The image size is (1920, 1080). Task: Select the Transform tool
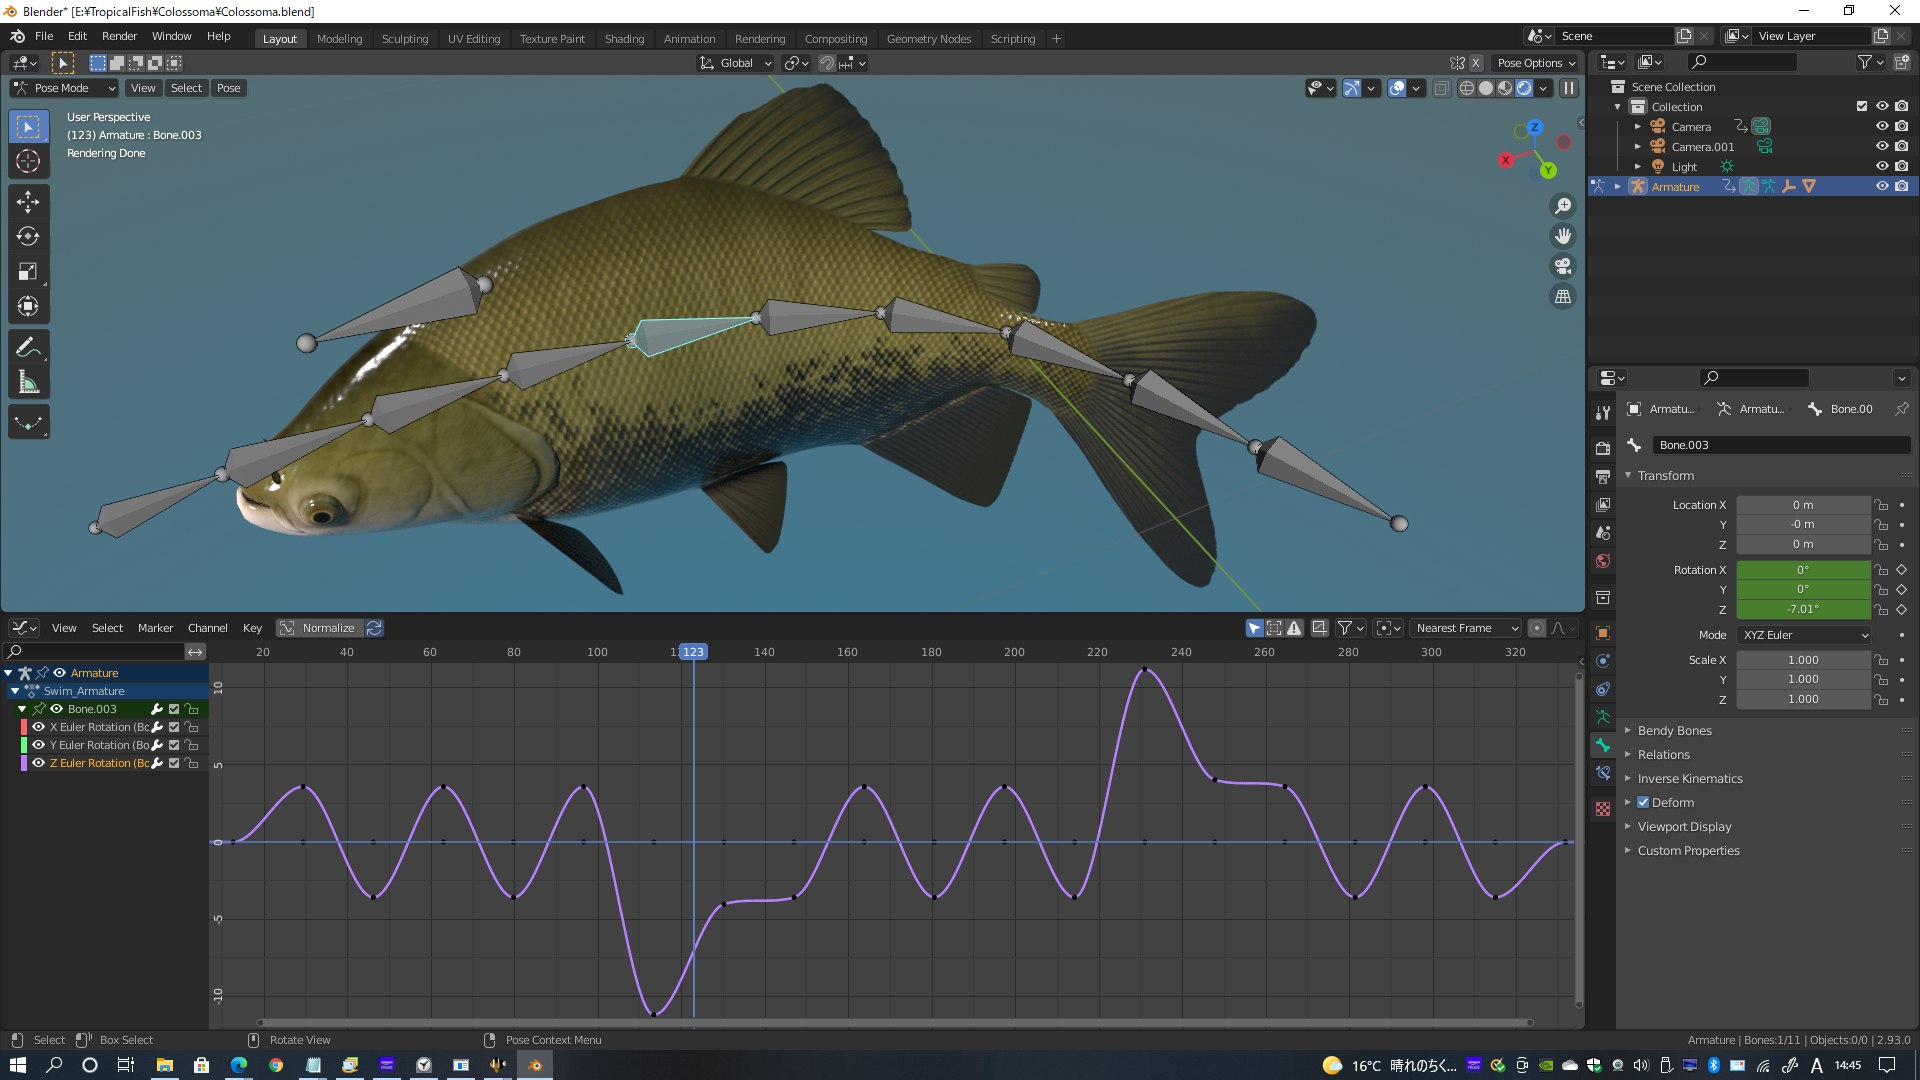(28, 307)
